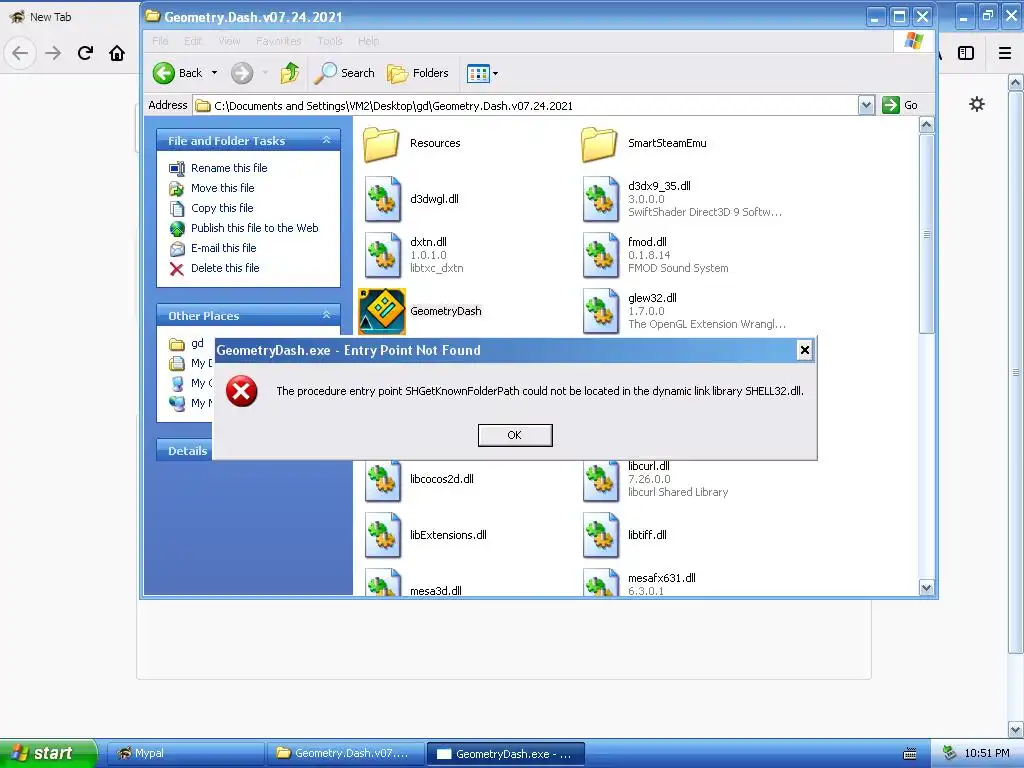Click the file list scrollbar thumb
1024x768 pixels.
pyautogui.click(x=926, y=234)
